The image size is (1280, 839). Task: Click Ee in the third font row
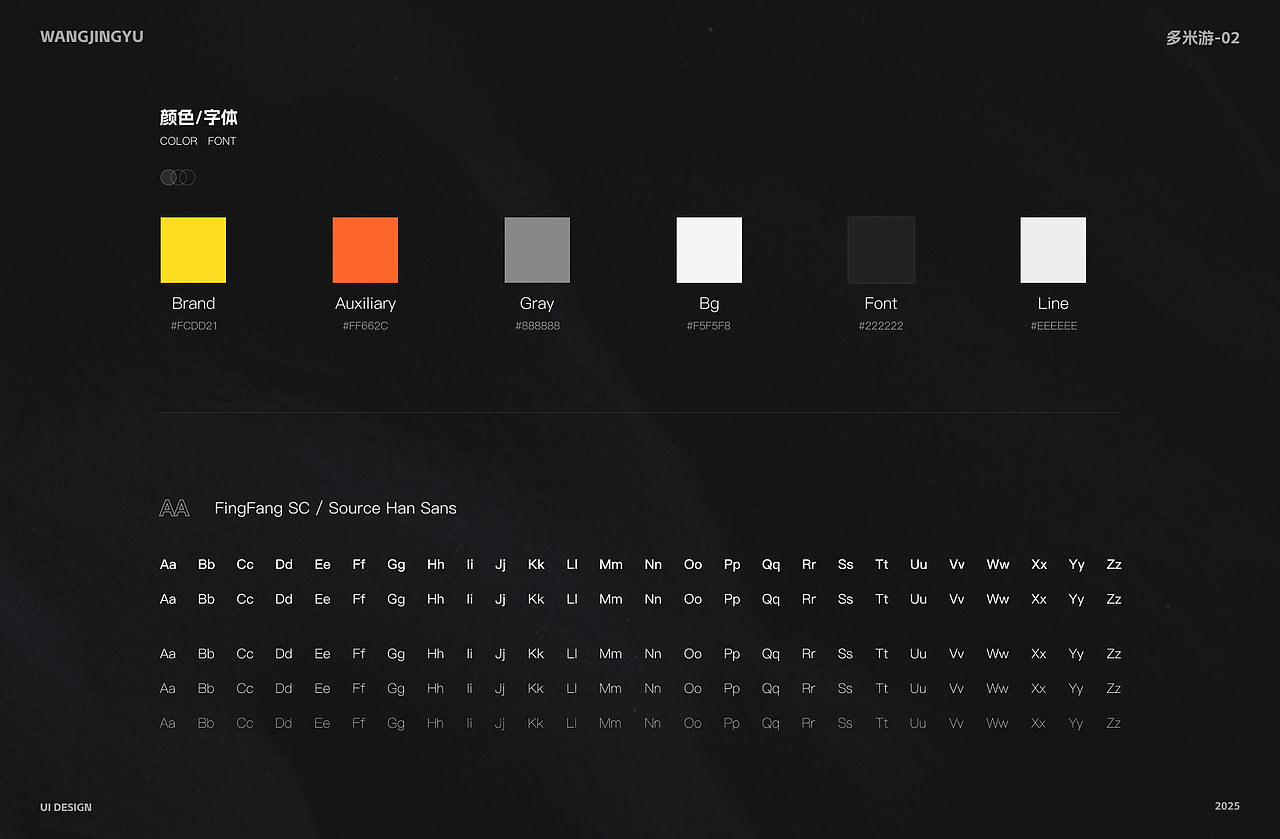pyautogui.click(x=322, y=654)
